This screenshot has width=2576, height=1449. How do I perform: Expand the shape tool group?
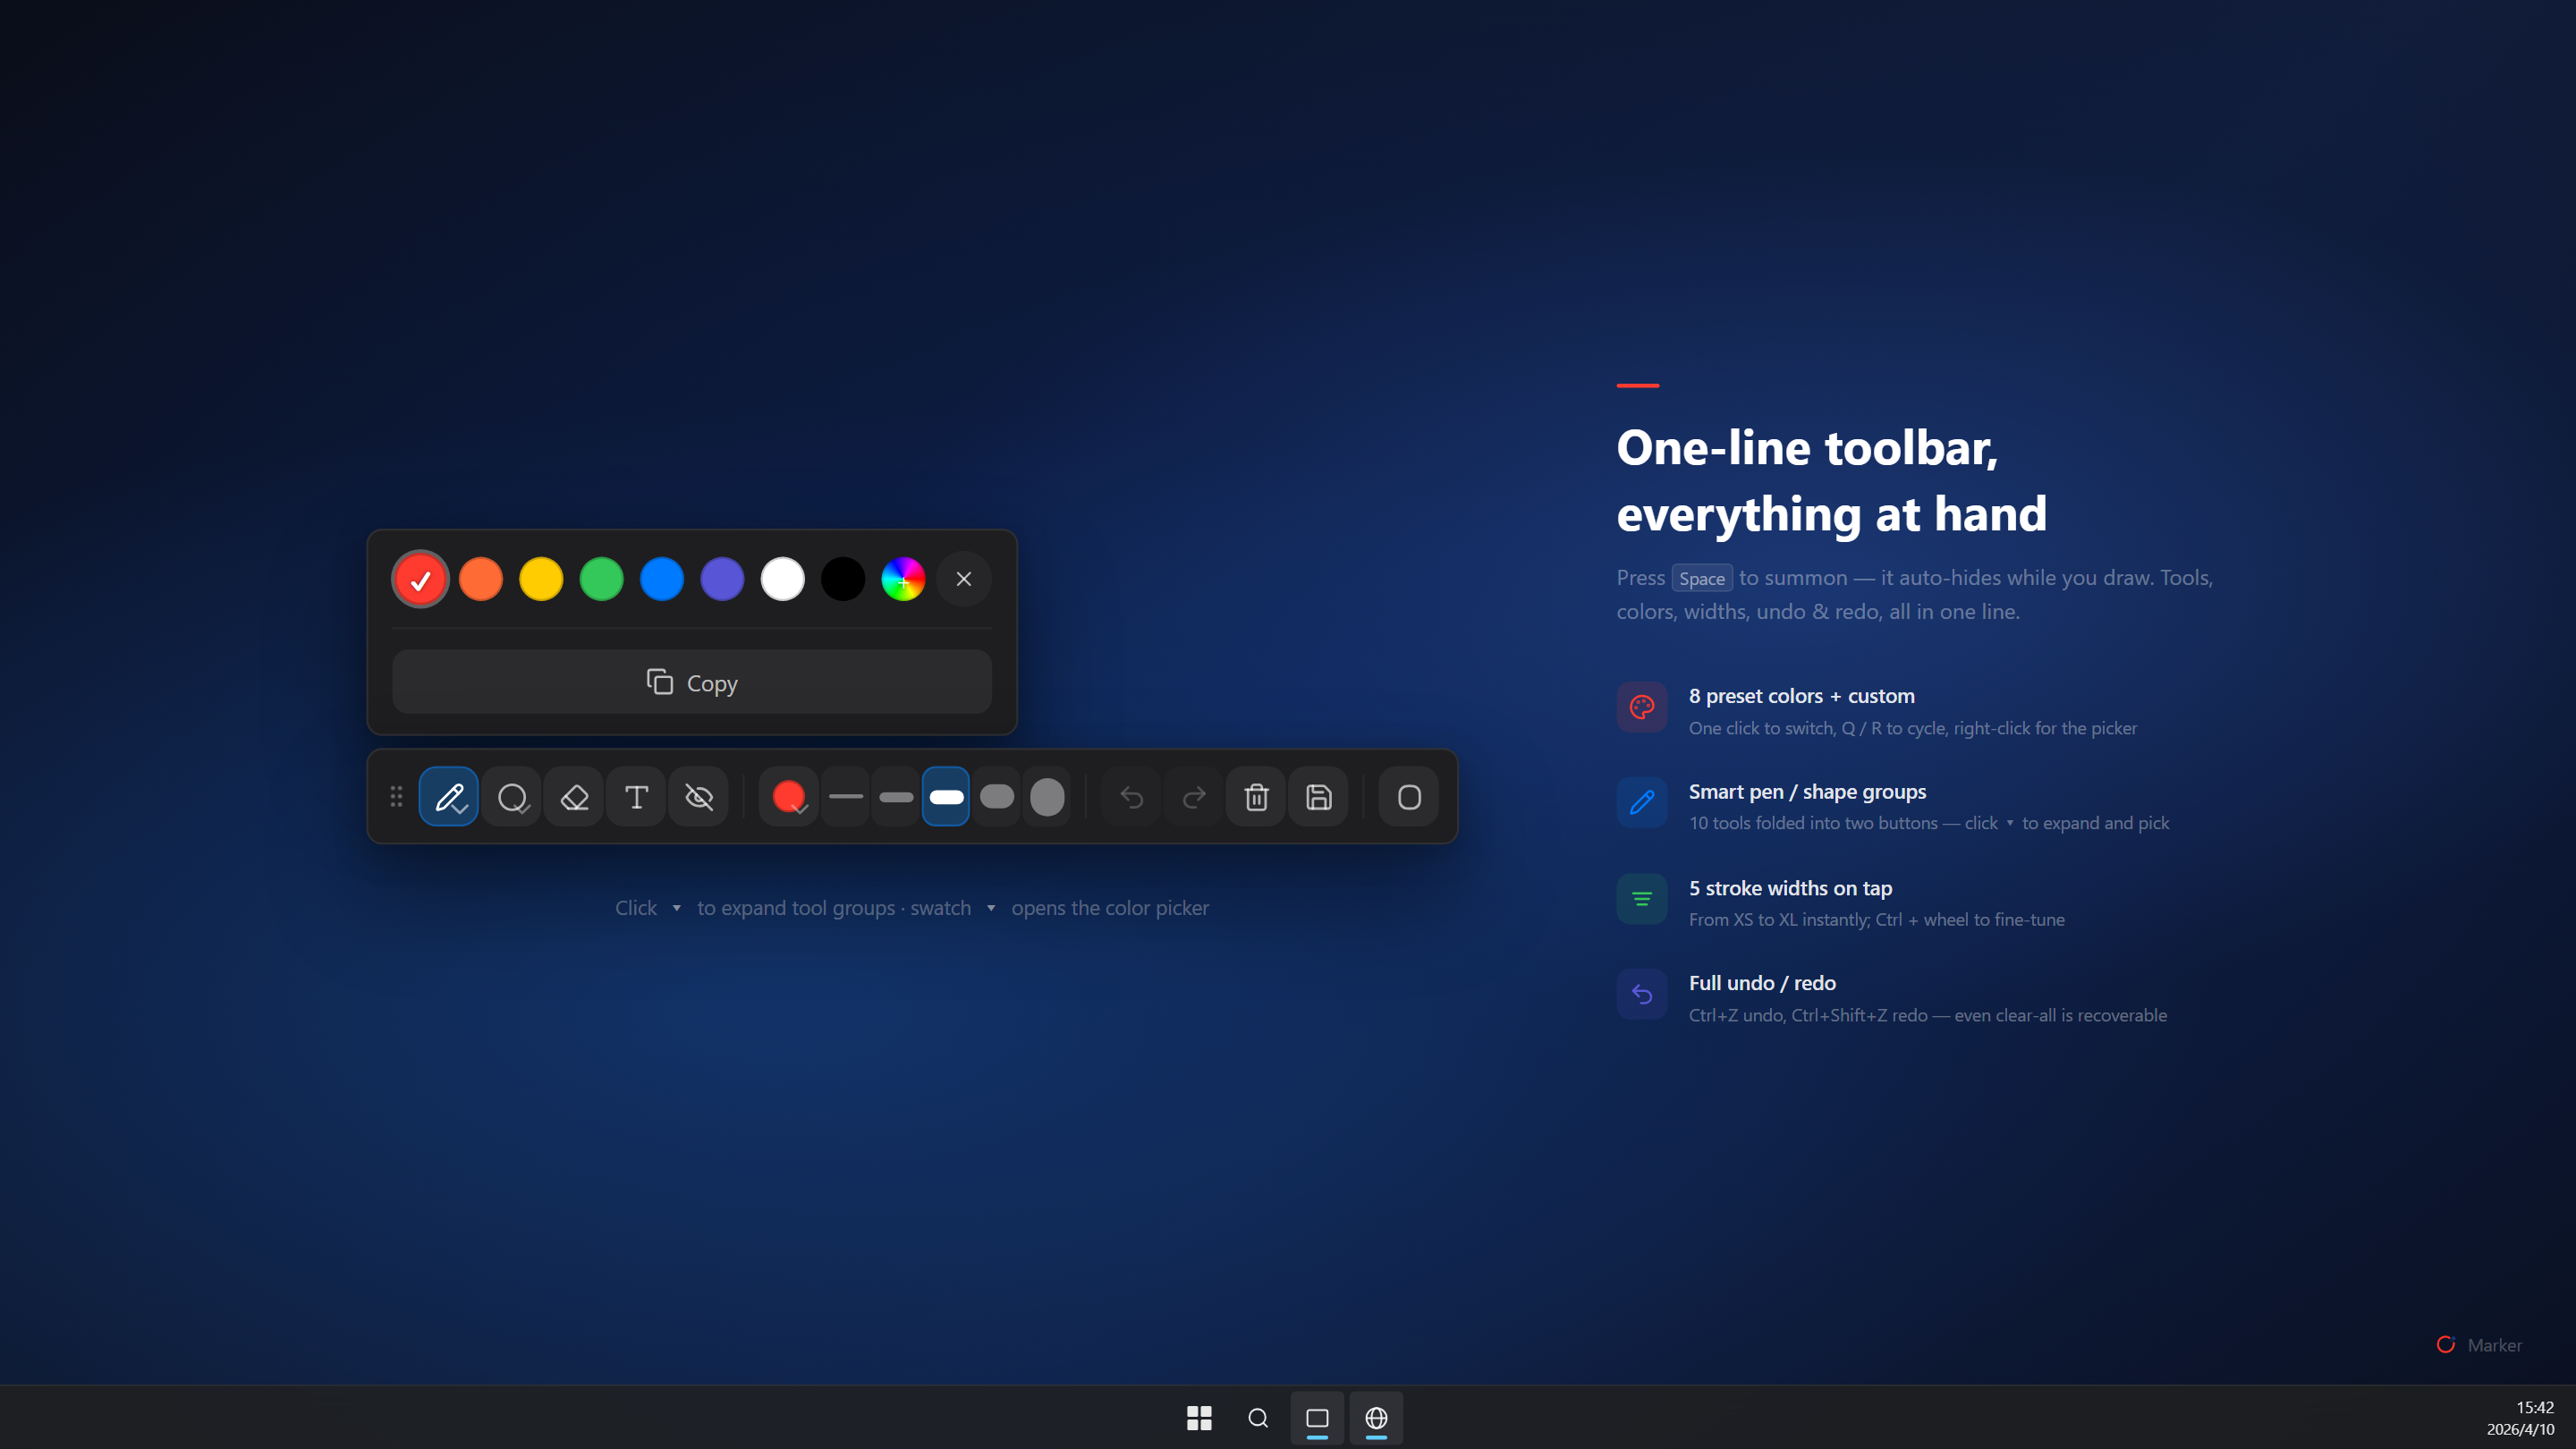point(512,797)
